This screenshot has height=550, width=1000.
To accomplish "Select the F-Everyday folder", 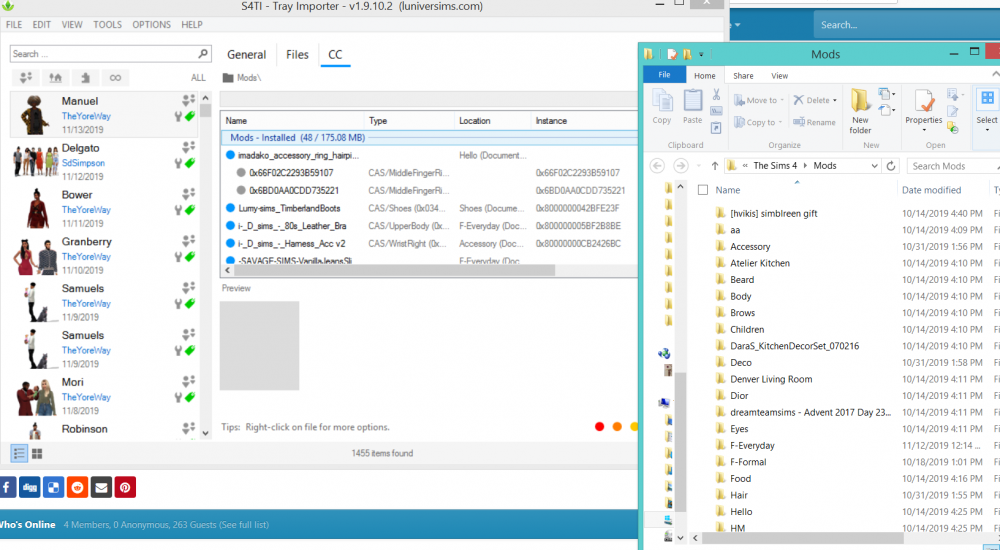I will coord(753,445).
